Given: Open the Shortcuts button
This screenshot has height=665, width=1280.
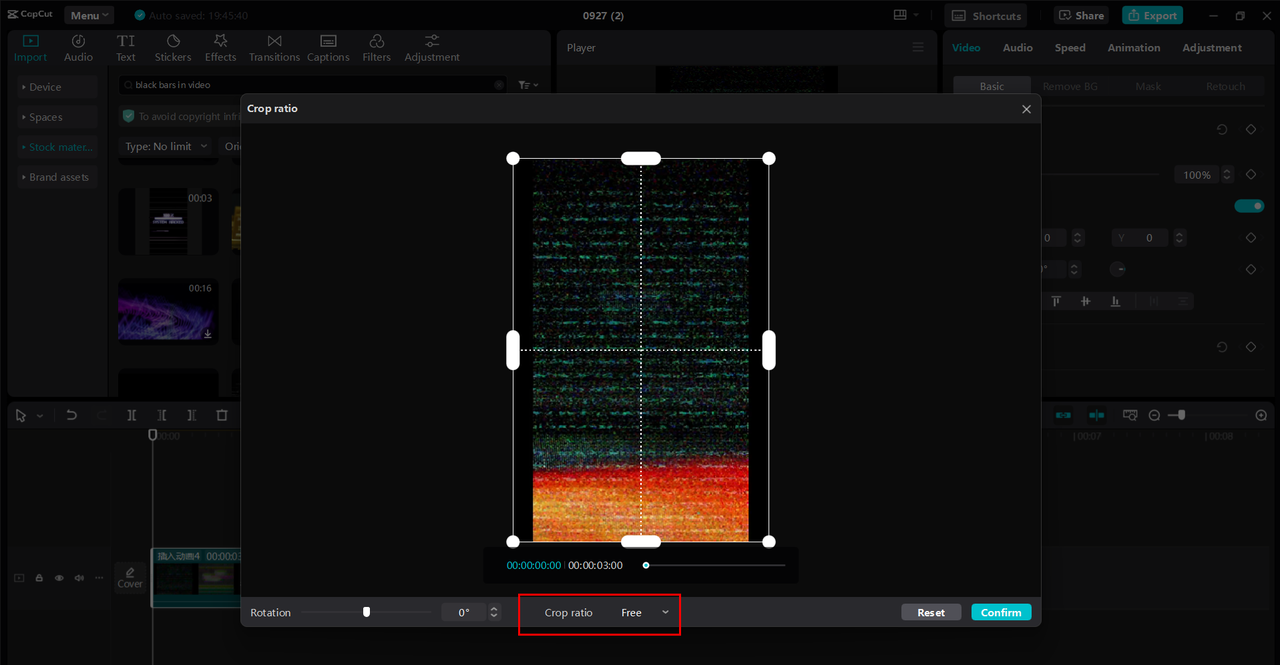Looking at the screenshot, I should click(986, 15).
